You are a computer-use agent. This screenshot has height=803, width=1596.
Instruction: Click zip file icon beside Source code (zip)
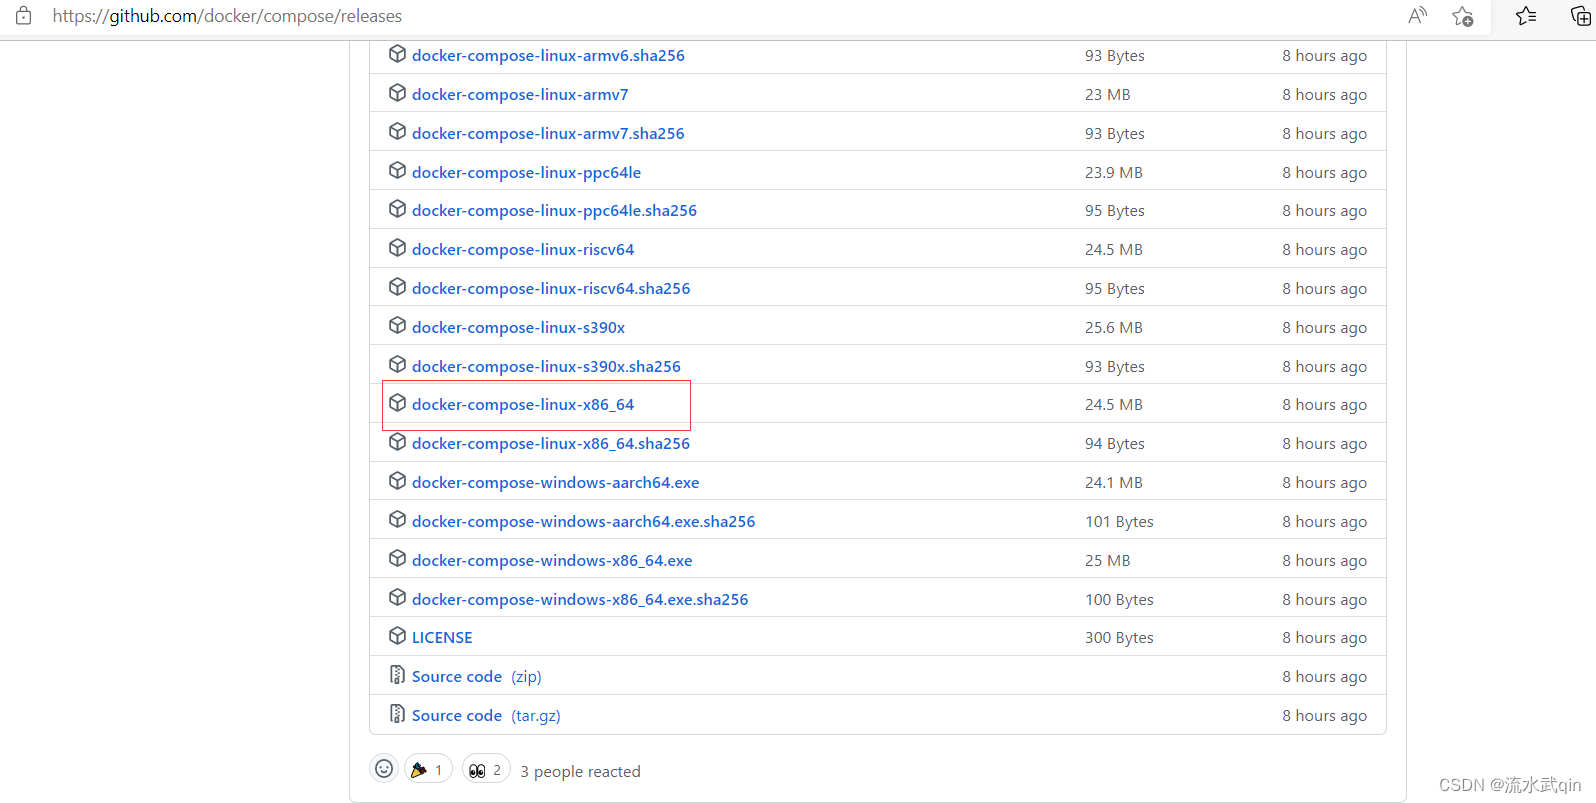click(x=397, y=675)
